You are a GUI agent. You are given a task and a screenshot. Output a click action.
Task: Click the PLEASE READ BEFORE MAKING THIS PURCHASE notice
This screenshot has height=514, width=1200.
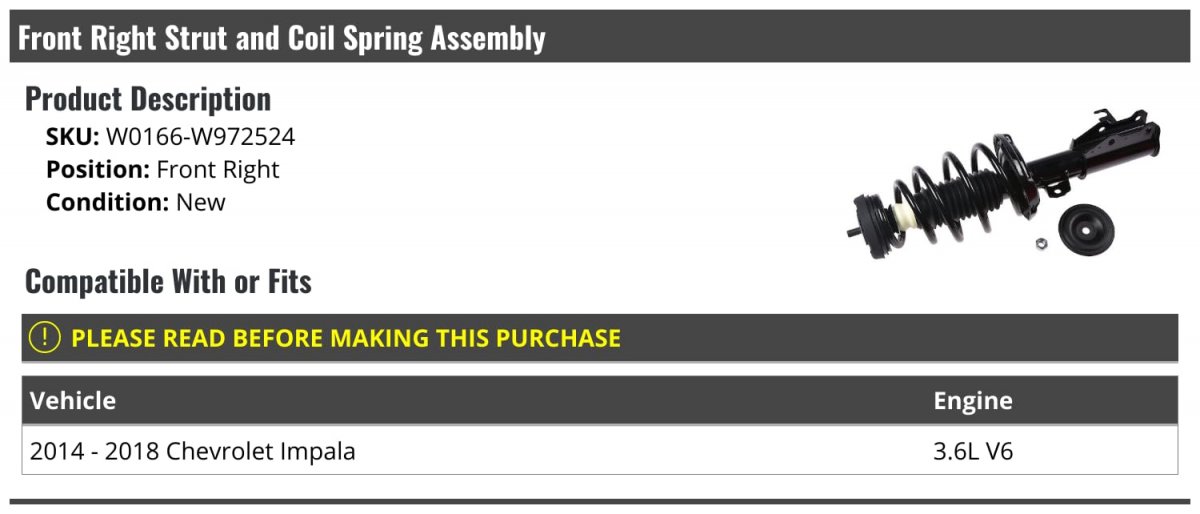point(345,338)
